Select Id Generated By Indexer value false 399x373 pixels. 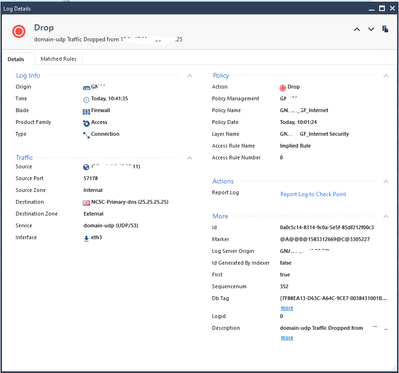coord(285,263)
